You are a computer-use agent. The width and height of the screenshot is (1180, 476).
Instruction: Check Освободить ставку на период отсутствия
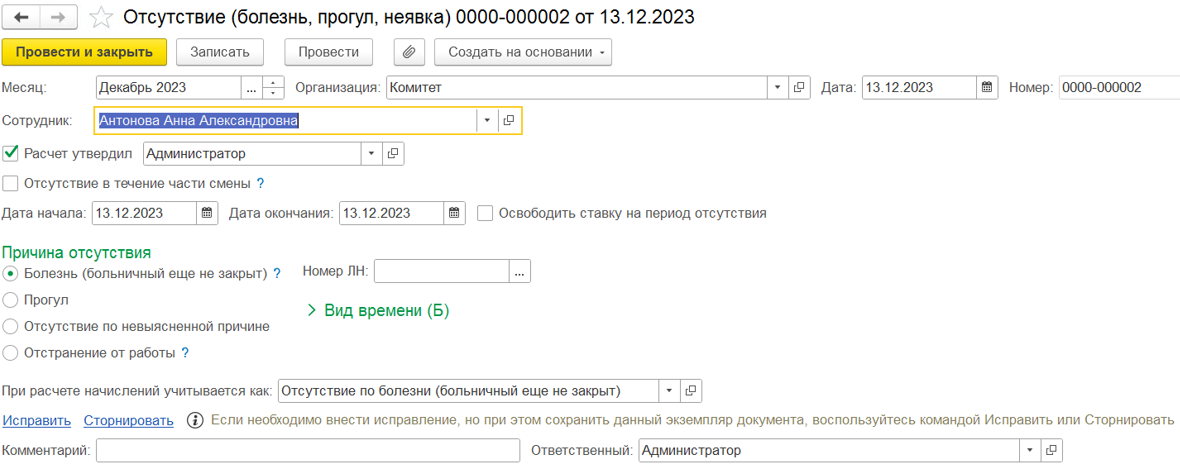pyautogui.click(x=485, y=213)
